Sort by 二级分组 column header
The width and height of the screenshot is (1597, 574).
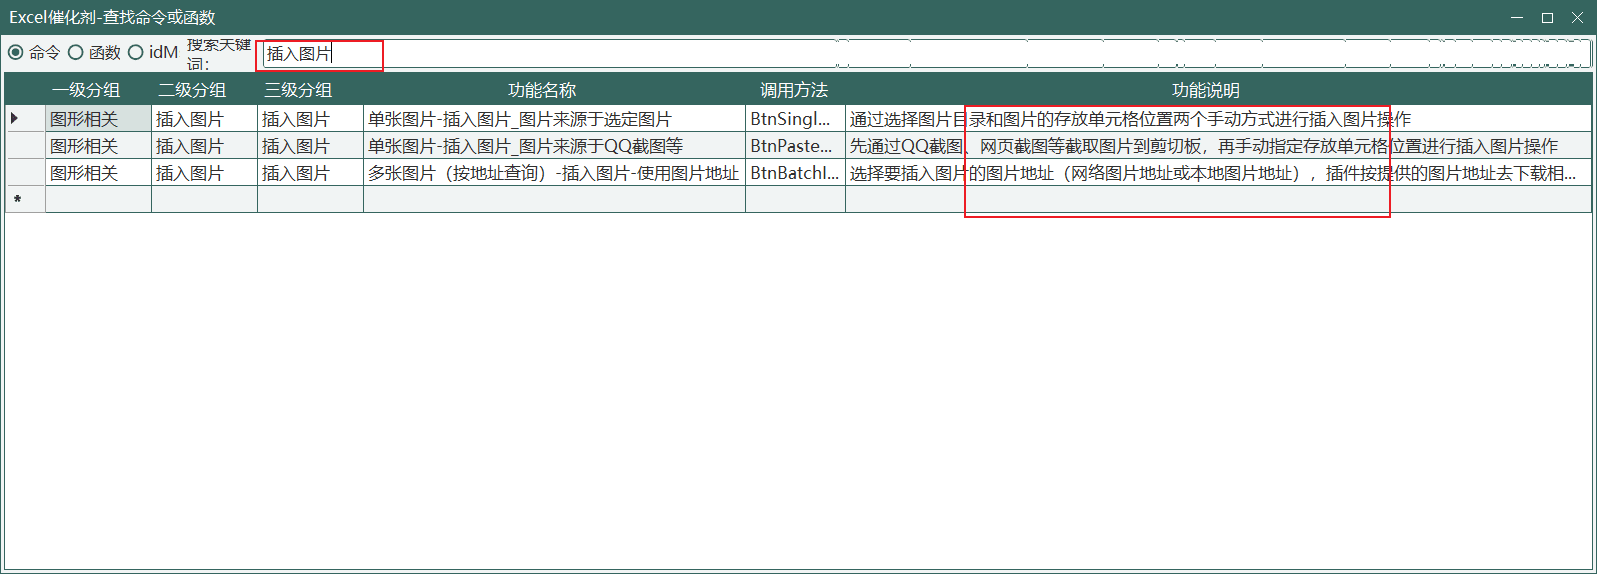pyautogui.click(x=204, y=90)
